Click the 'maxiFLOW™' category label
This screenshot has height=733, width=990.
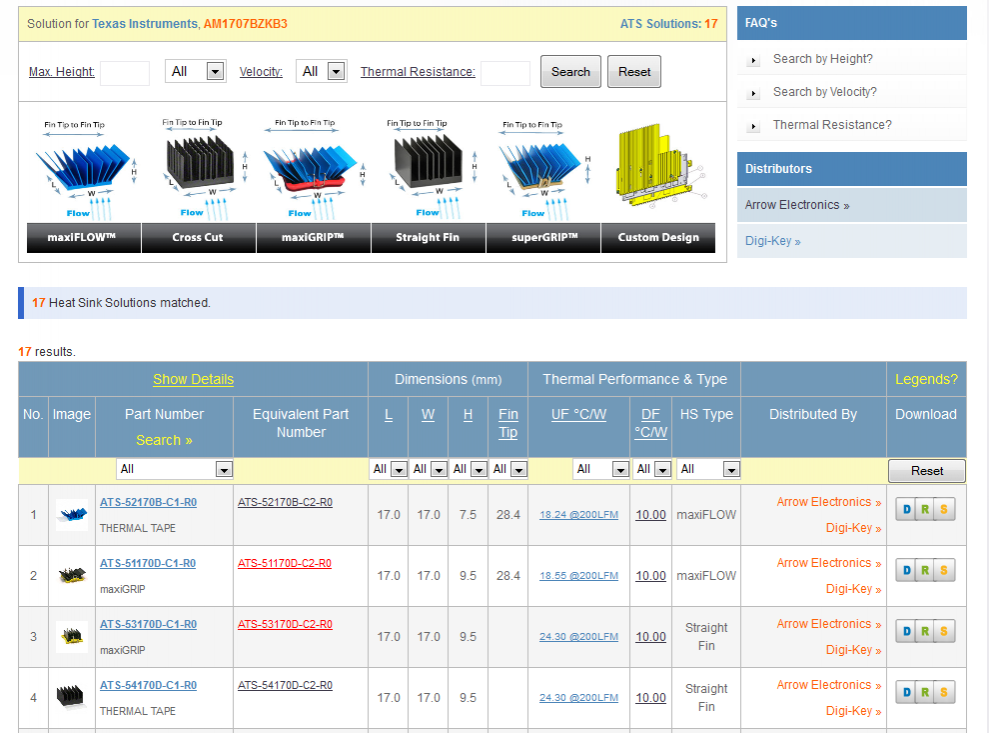click(83, 237)
